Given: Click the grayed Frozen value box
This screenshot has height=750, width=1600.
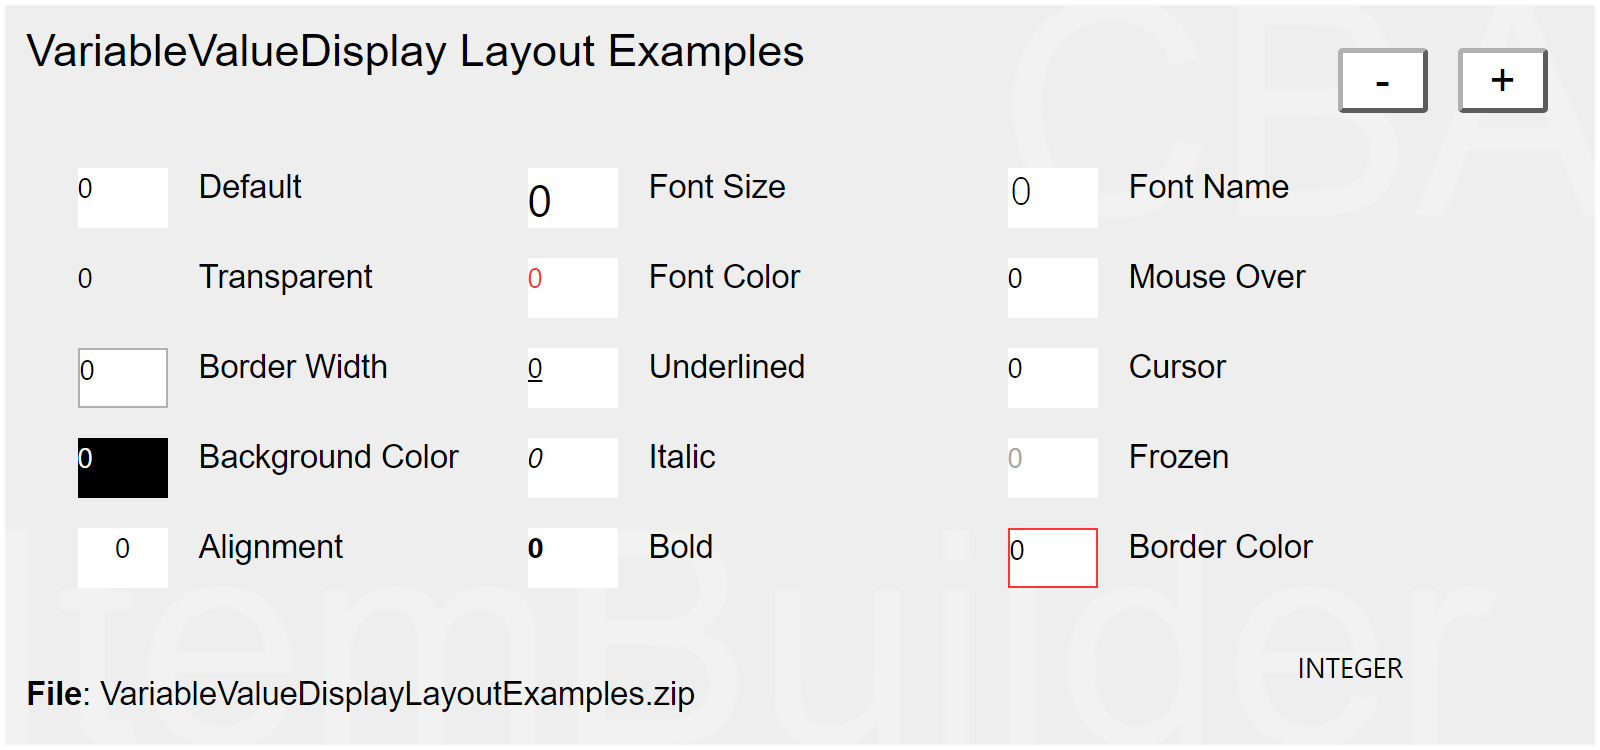Looking at the screenshot, I should point(1052,467).
